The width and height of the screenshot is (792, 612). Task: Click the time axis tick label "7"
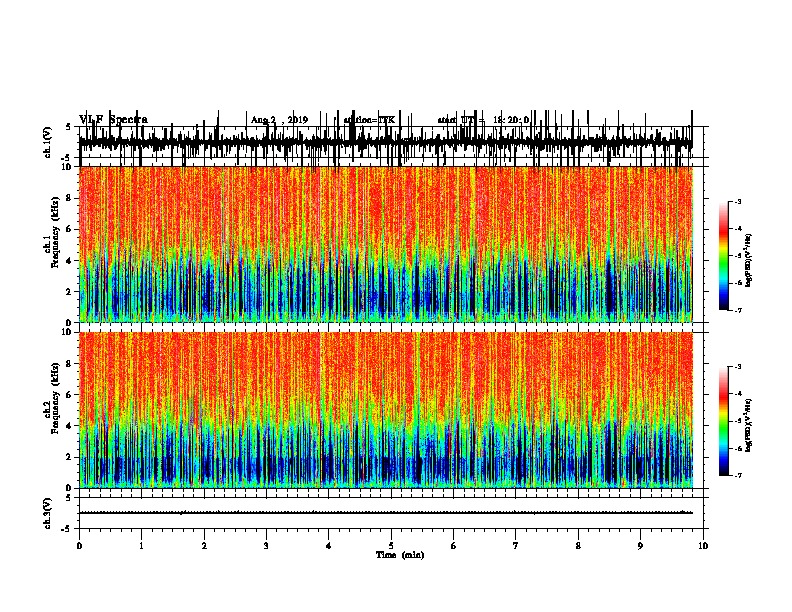click(x=516, y=546)
